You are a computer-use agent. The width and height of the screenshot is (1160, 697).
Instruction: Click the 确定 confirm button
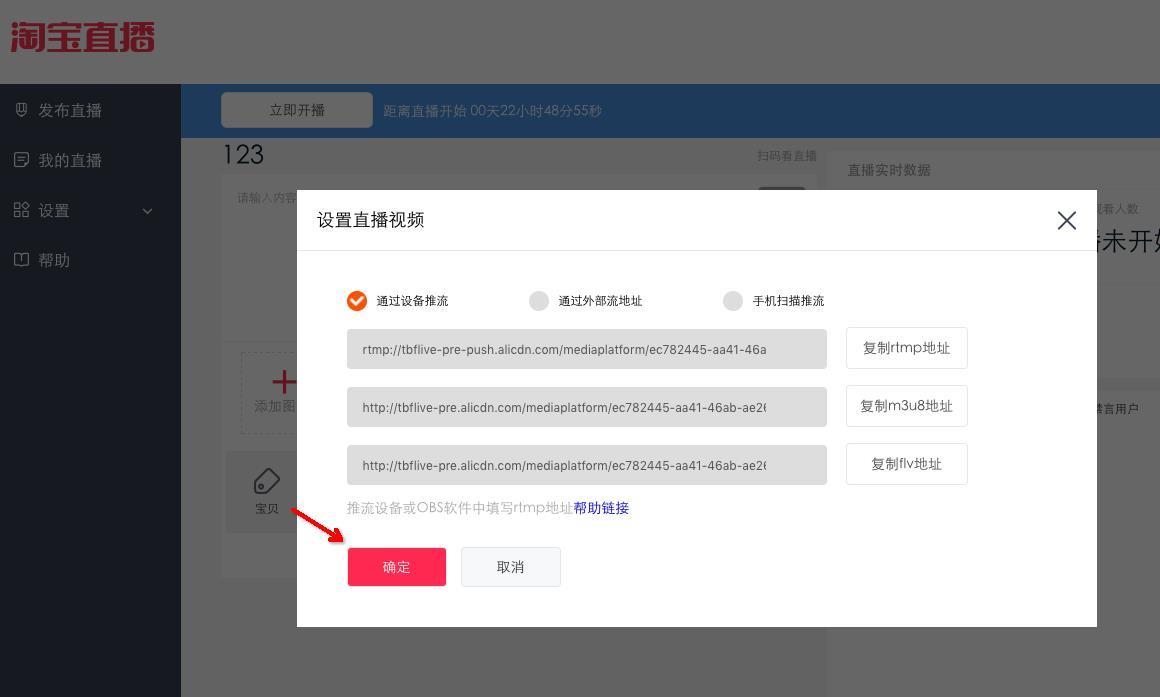coord(396,567)
